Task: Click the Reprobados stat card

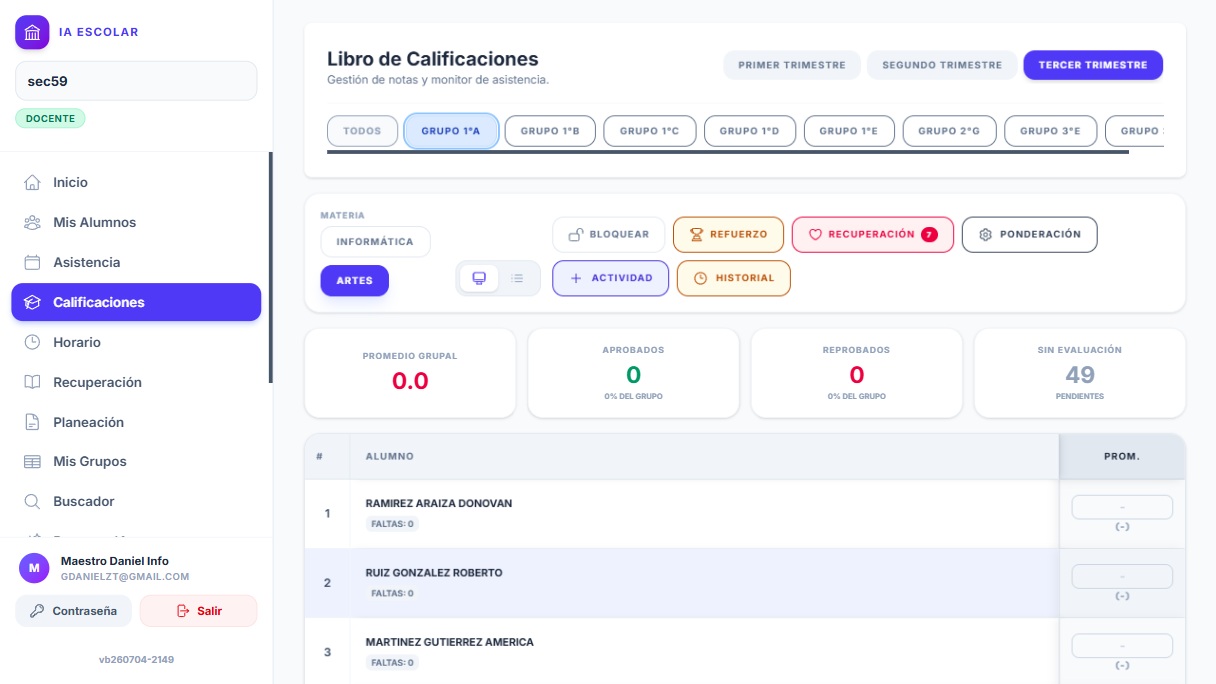Action: pyautogui.click(x=856, y=373)
